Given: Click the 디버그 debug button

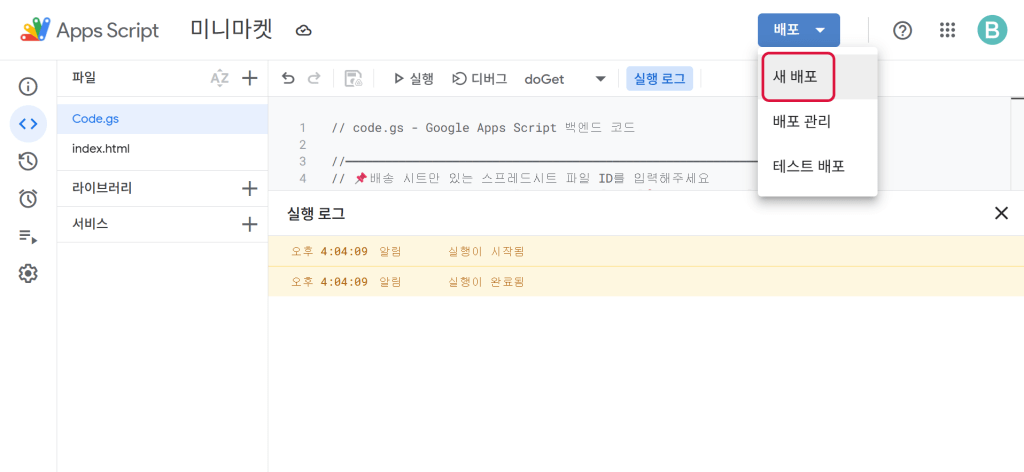Looking at the screenshot, I should pyautogui.click(x=480, y=78).
